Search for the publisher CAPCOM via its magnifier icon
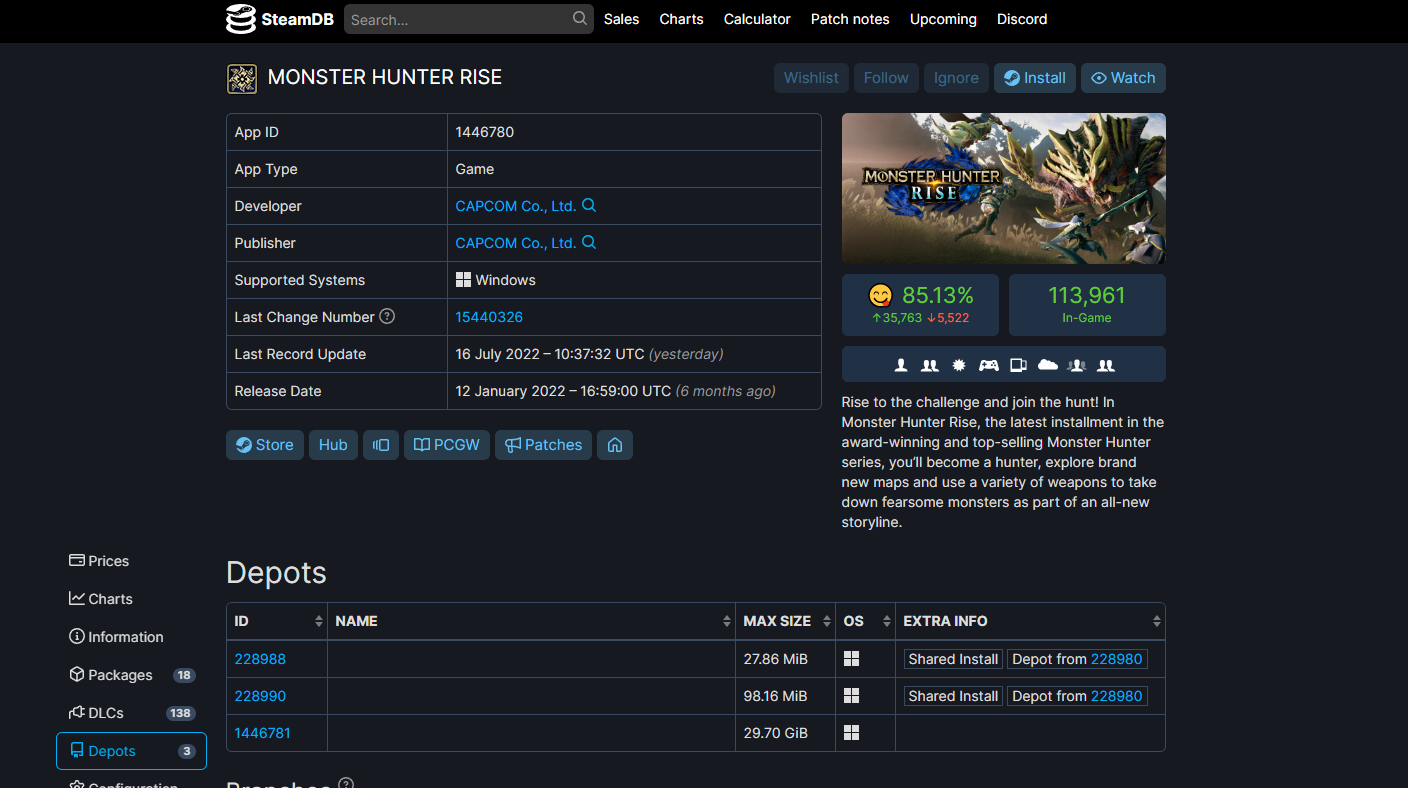Image resolution: width=1408 pixels, height=788 pixels. tap(589, 242)
